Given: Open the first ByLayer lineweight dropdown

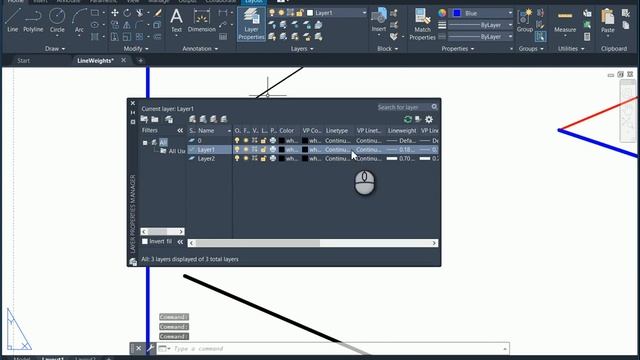Looking at the screenshot, I should [510, 25].
